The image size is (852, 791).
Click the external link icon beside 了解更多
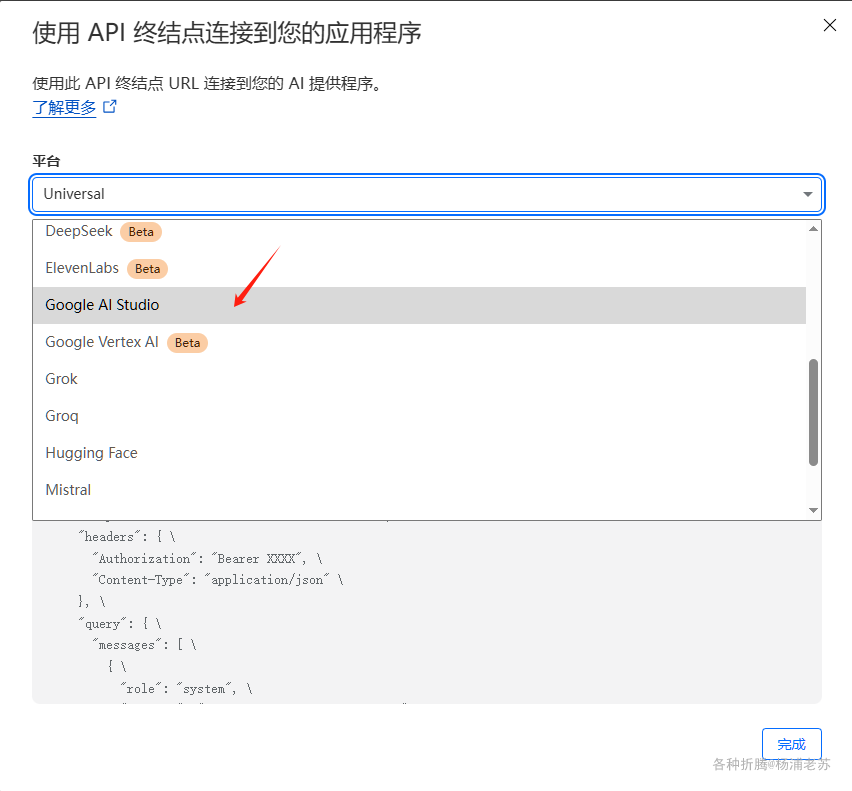click(x=110, y=106)
